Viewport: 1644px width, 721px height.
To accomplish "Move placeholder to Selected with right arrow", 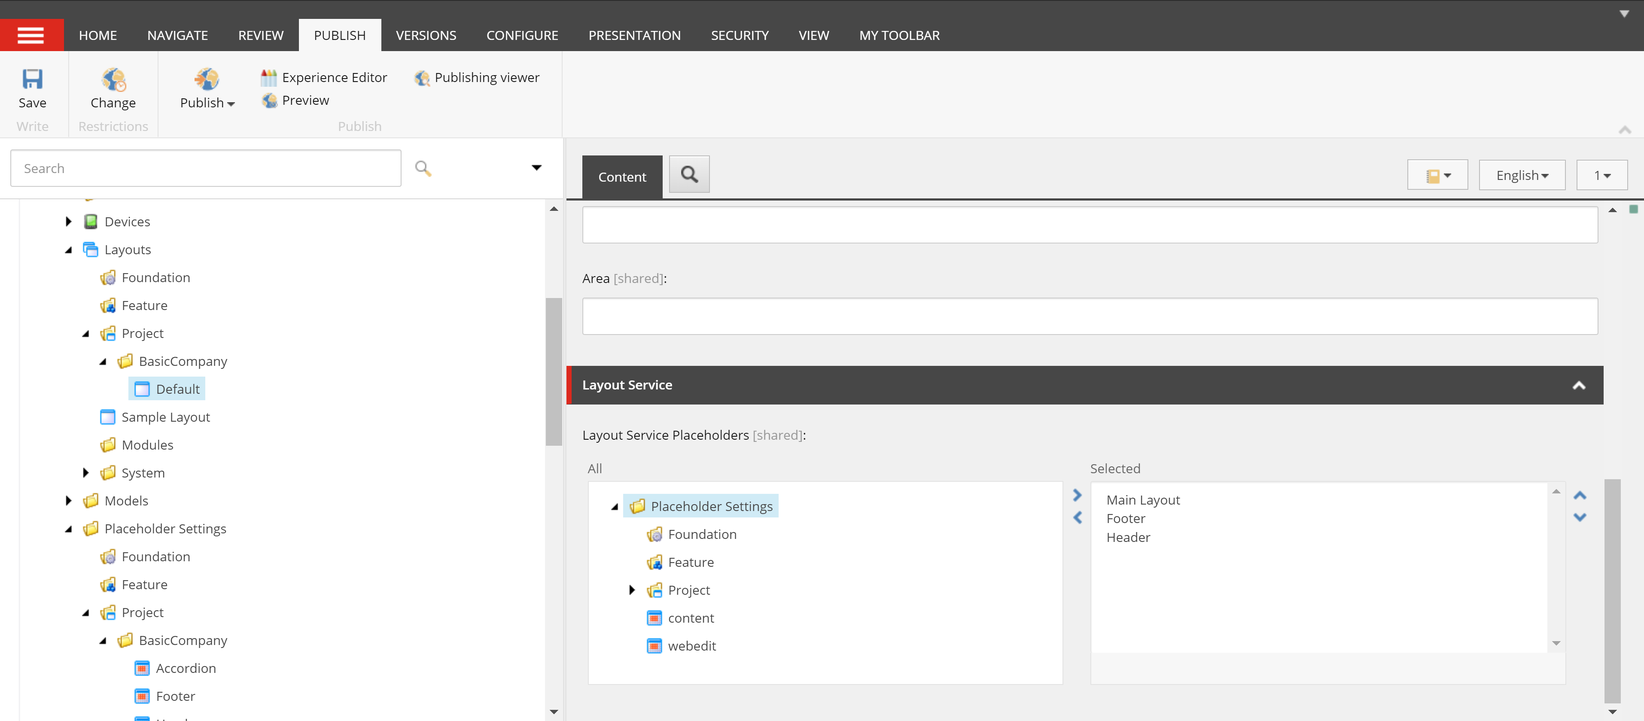I will coord(1077,495).
